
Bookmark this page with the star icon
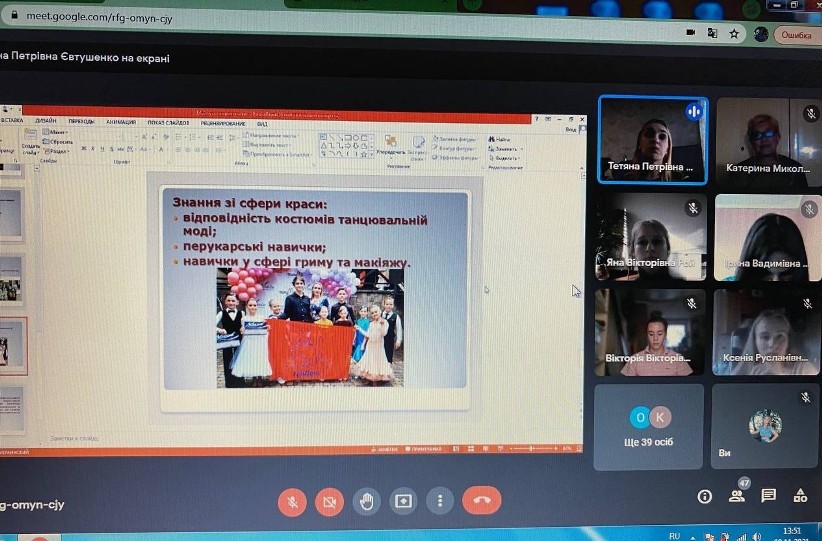(734, 34)
